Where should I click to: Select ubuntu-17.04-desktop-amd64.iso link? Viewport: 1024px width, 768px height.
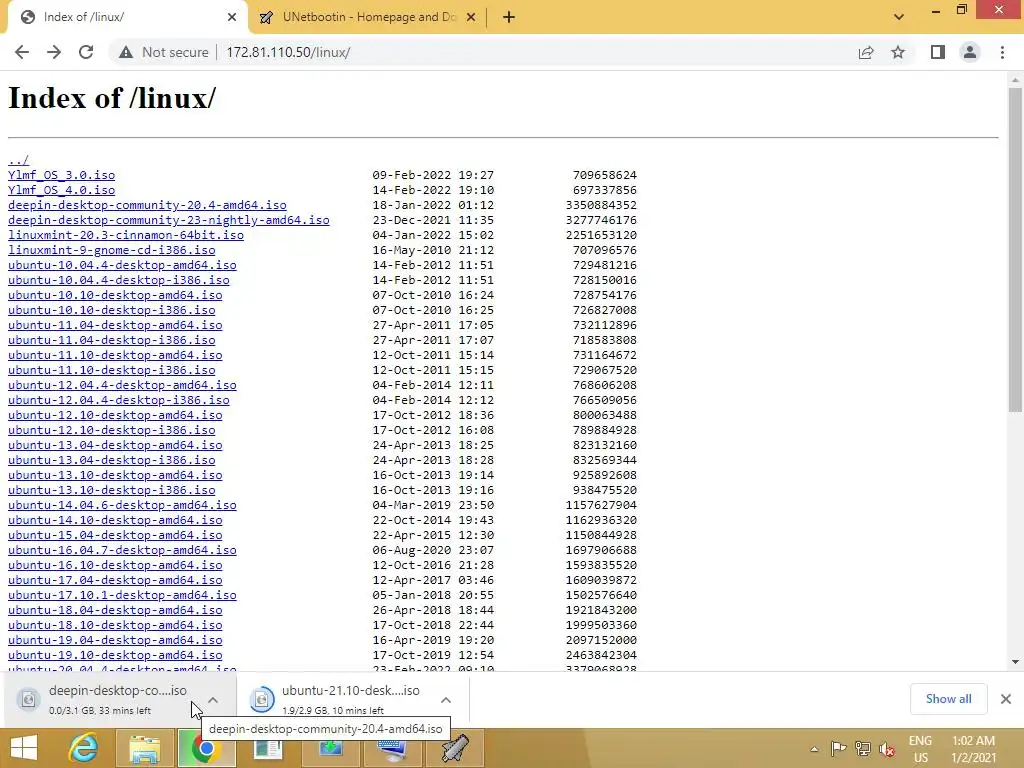(115, 581)
